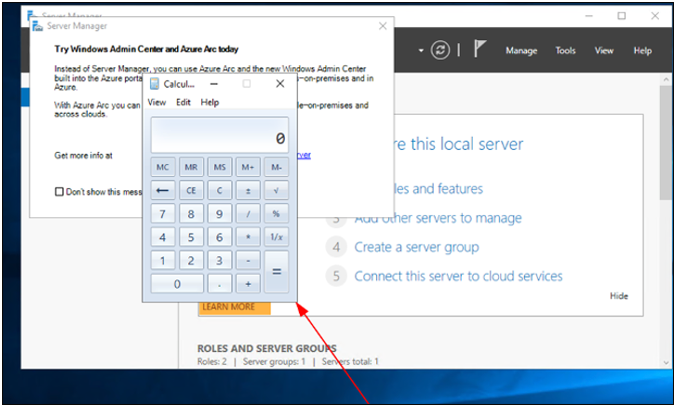Image resolution: width=675 pixels, height=406 pixels.
Task: Open the Tools menu in Server Manager
Action: (x=566, y=51)
